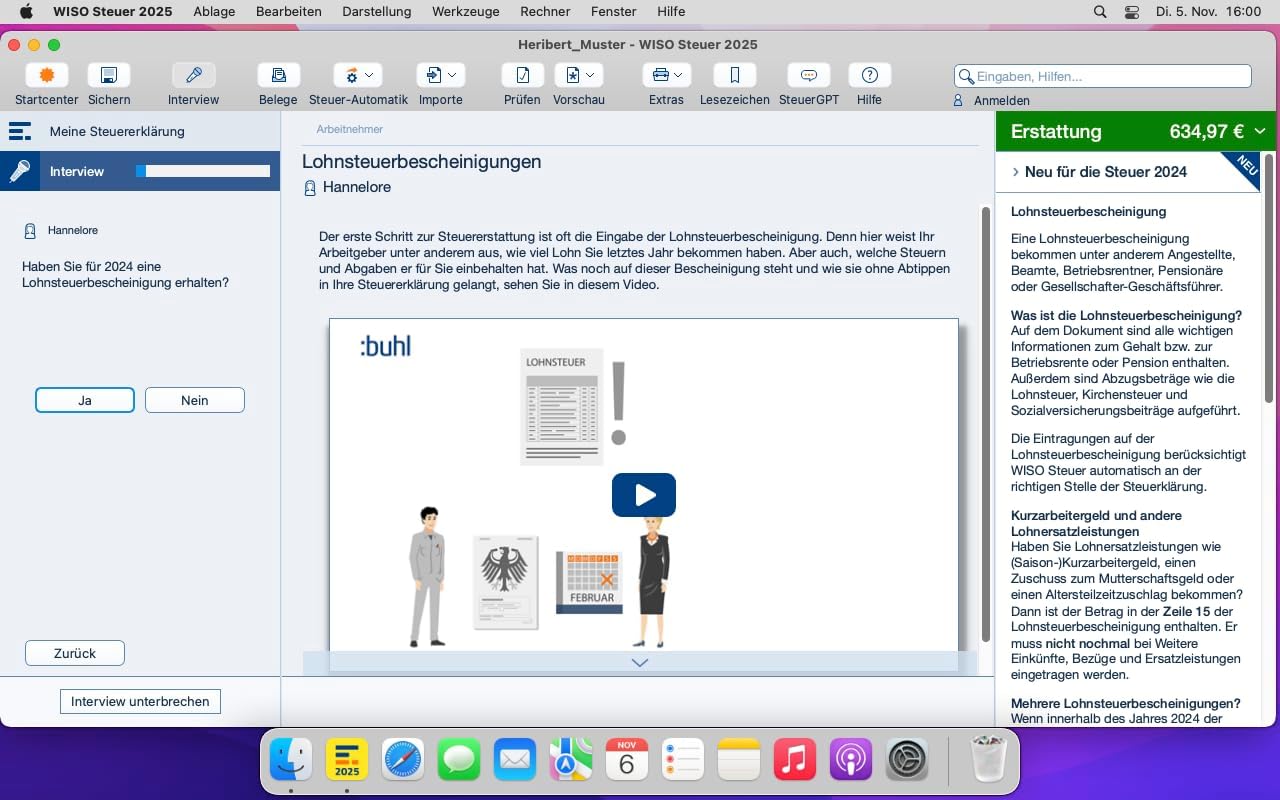Open the Darstellung menu
This screenshot has height=800, width=1280.
(376, 12)
